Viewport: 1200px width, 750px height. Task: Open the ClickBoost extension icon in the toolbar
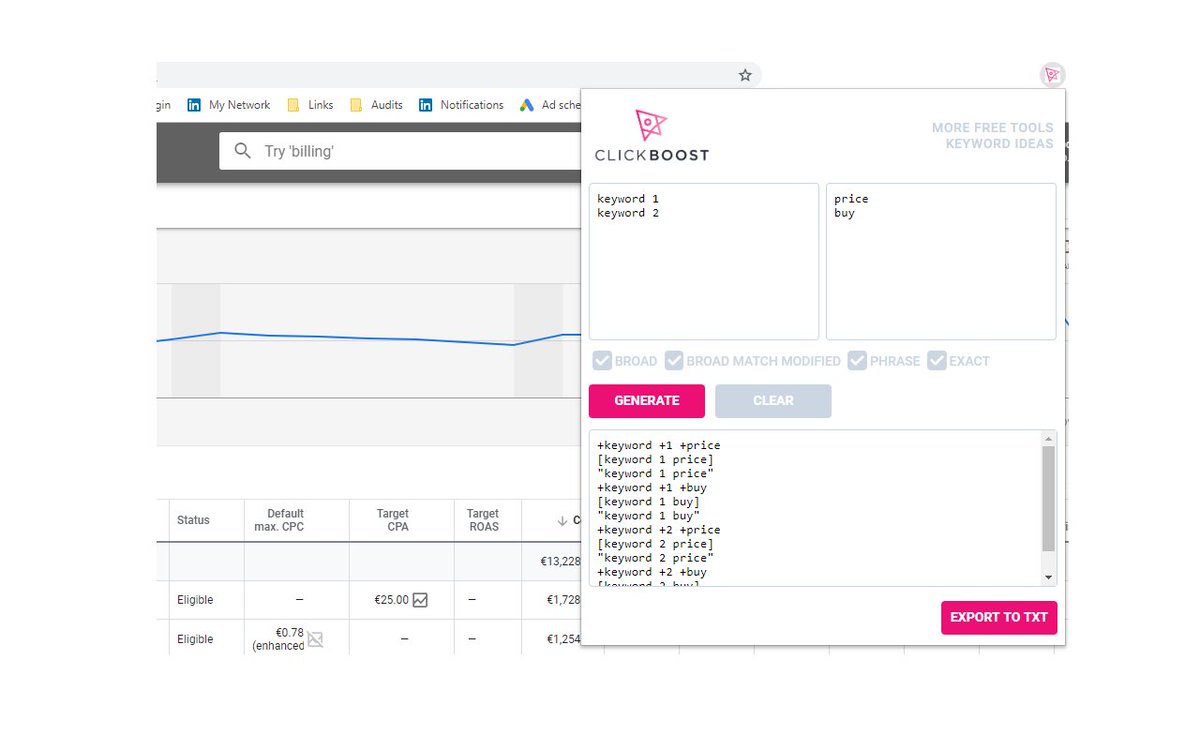[1051, 75]
